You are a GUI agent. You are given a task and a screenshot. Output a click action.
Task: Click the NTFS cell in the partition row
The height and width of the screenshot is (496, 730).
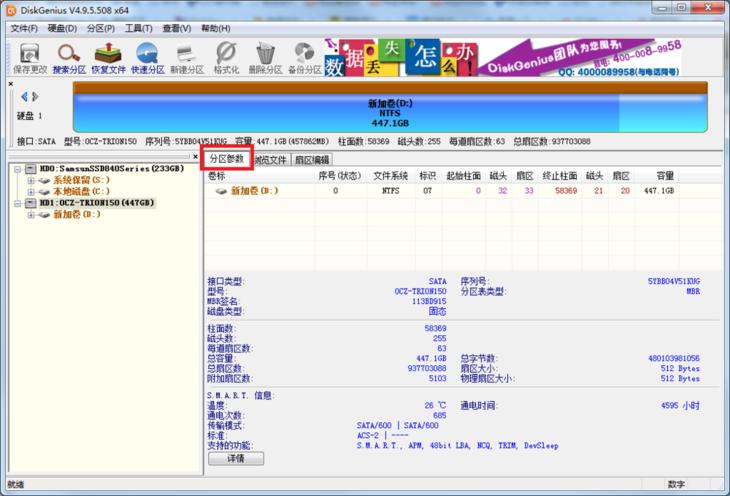pyautogui.click(x=390, y=191)
